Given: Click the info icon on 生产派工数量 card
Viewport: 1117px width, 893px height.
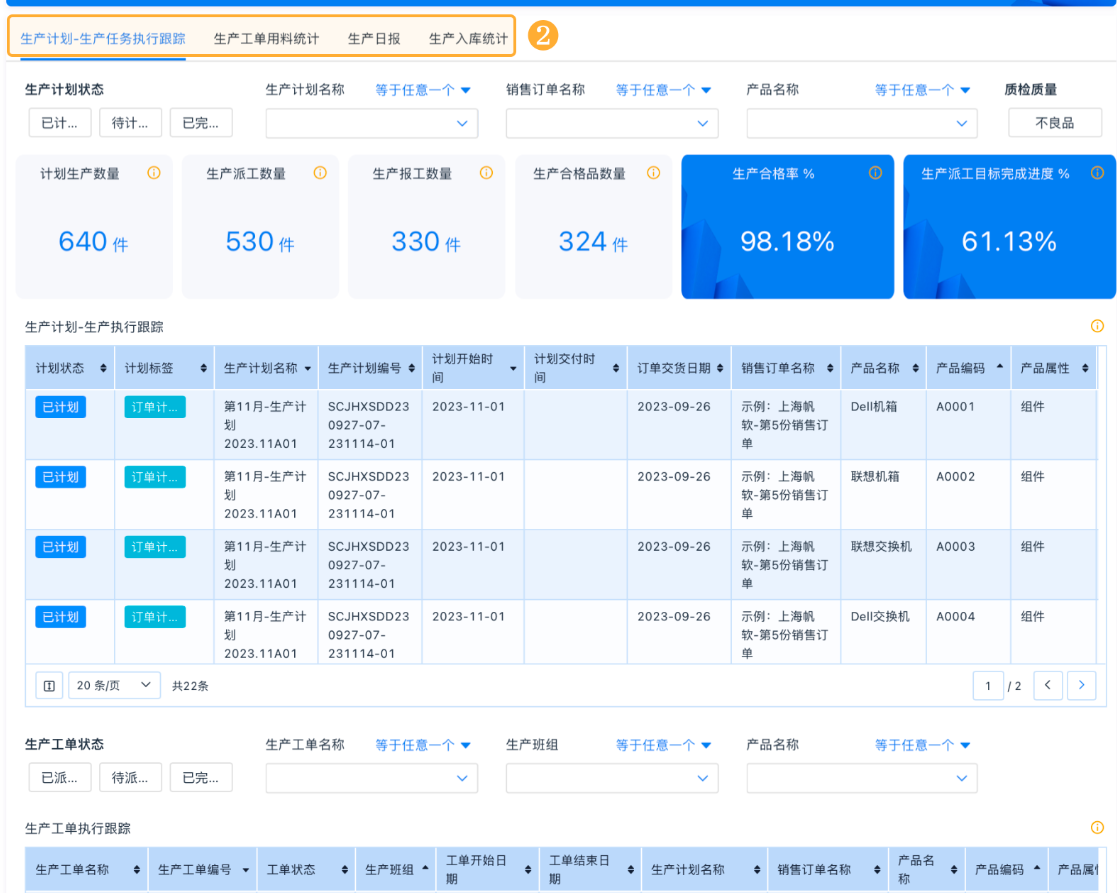Looking at the screenshot, I should [320, 173].
